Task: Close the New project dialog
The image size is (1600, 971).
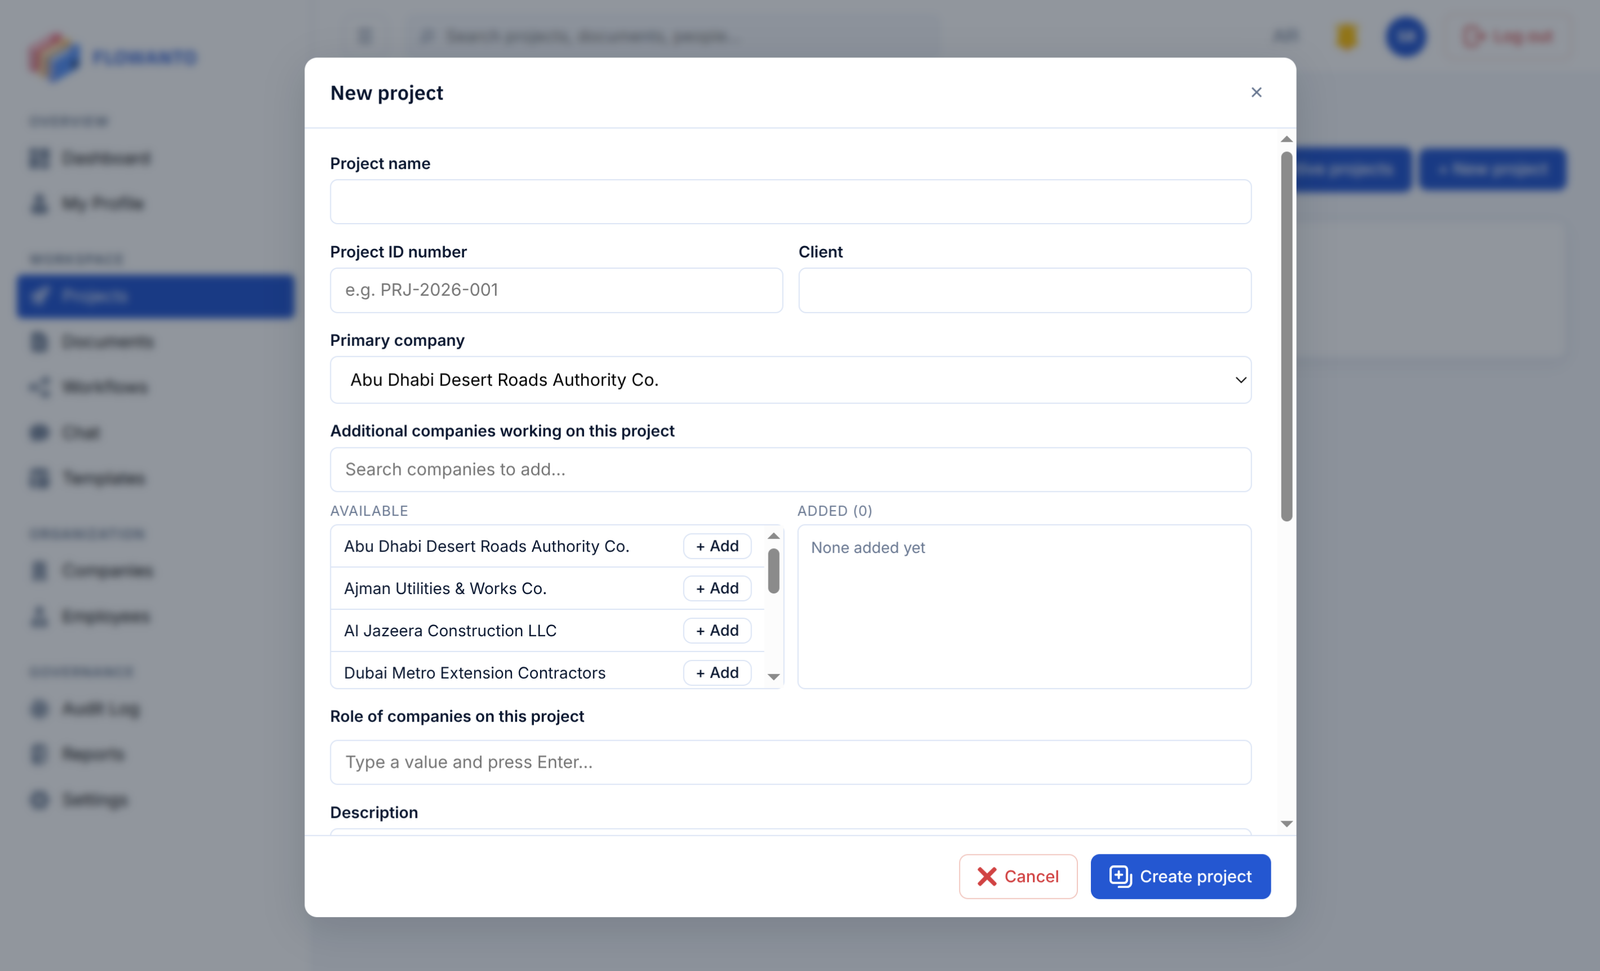Action: tap(1256, 92)
